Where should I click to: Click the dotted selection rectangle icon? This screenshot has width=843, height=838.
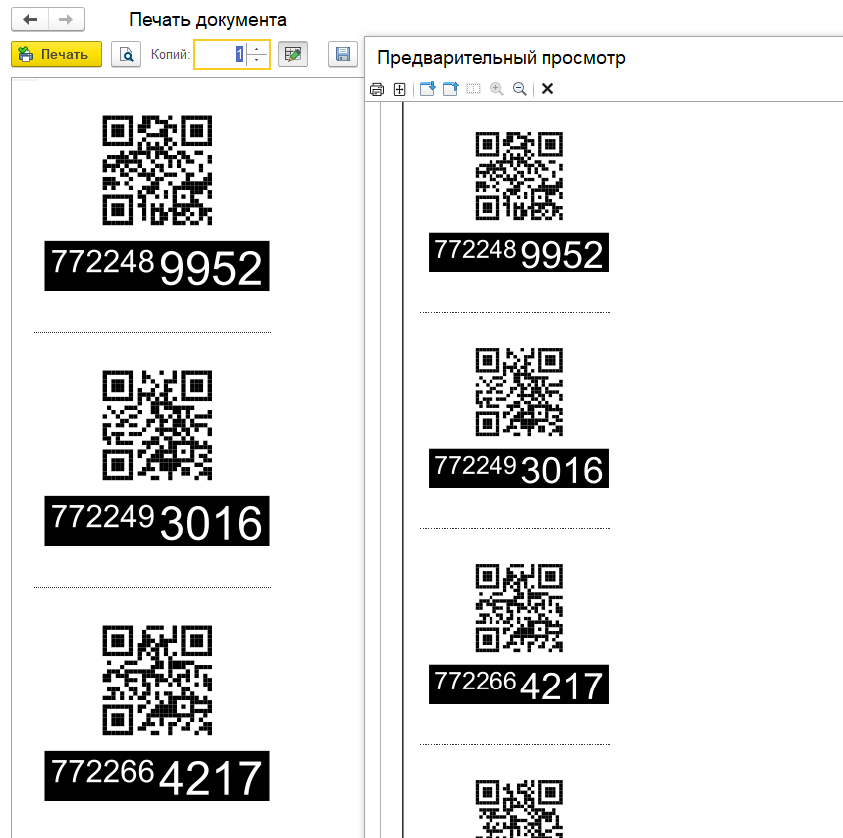473,89
